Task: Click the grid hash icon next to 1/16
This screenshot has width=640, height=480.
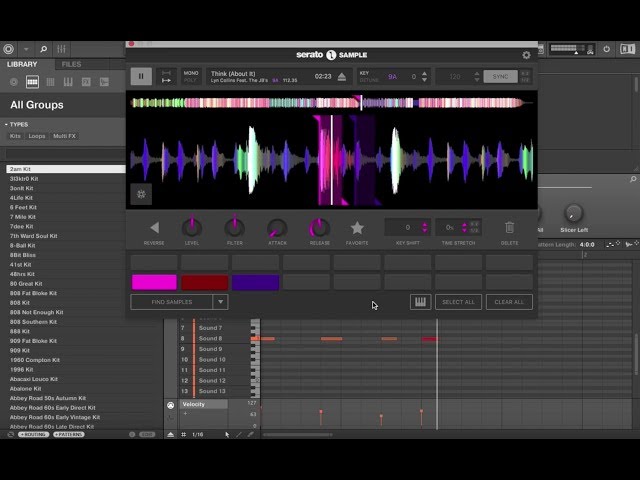Action: (183, 435)
